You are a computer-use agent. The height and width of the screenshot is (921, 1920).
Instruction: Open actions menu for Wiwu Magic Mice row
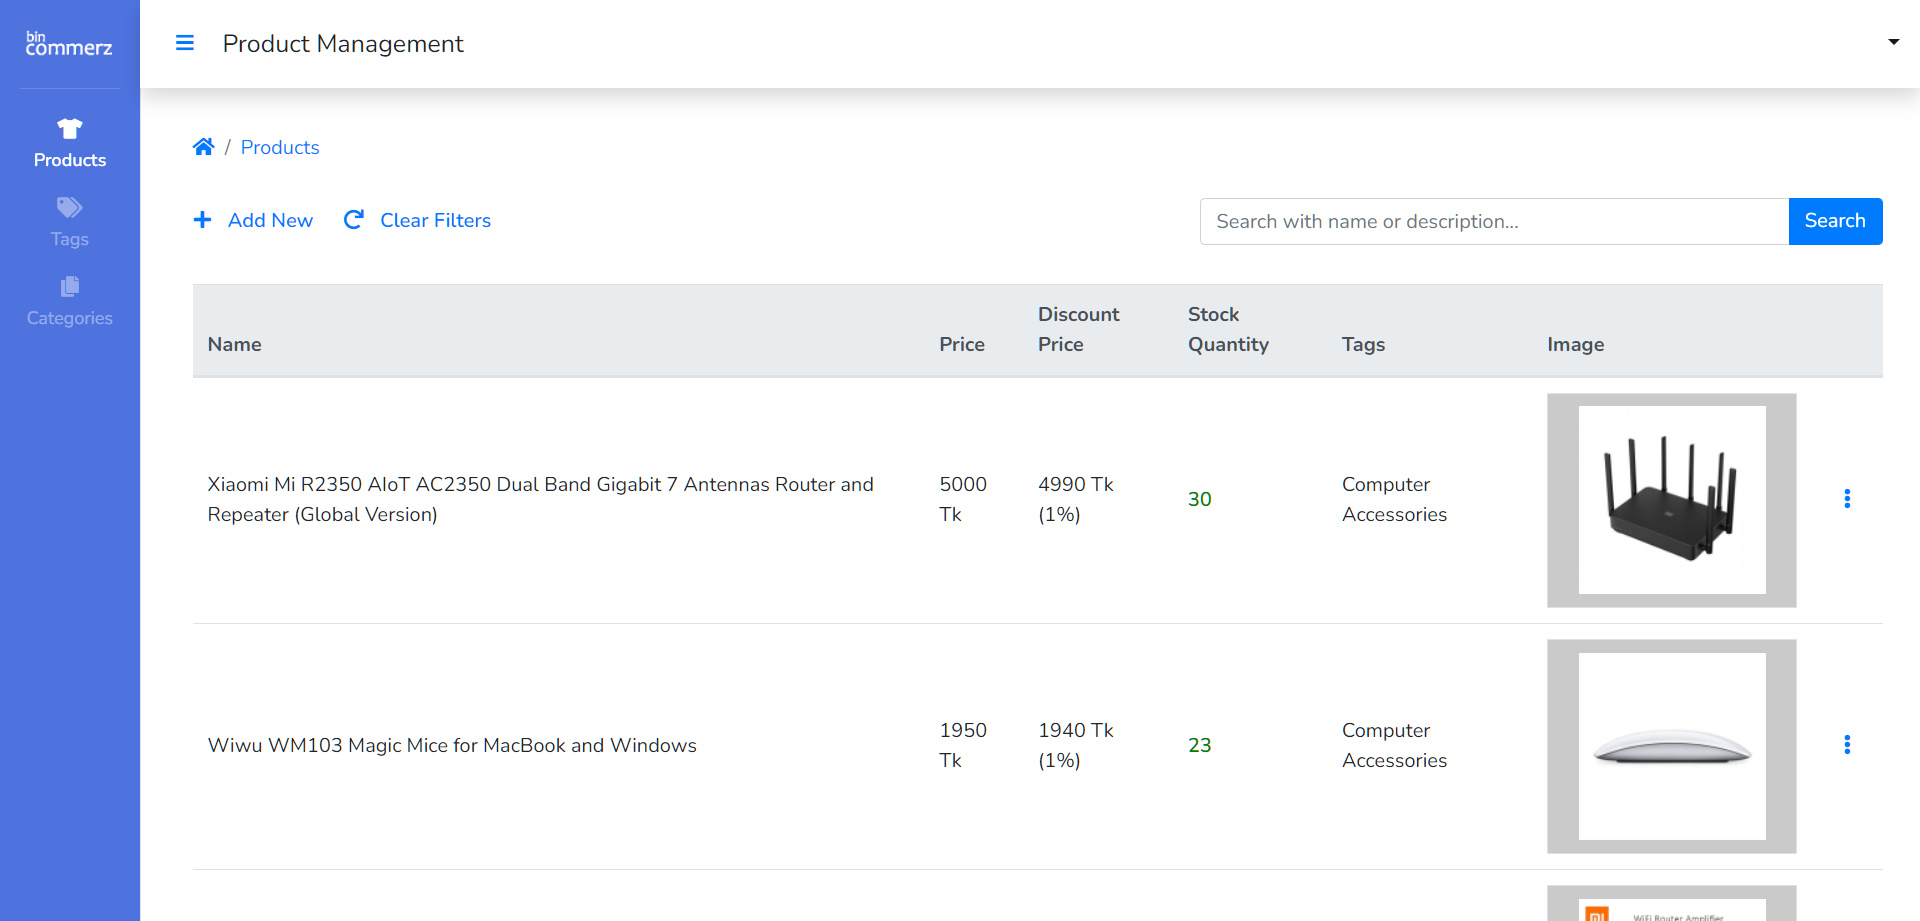pos(1846,745)
